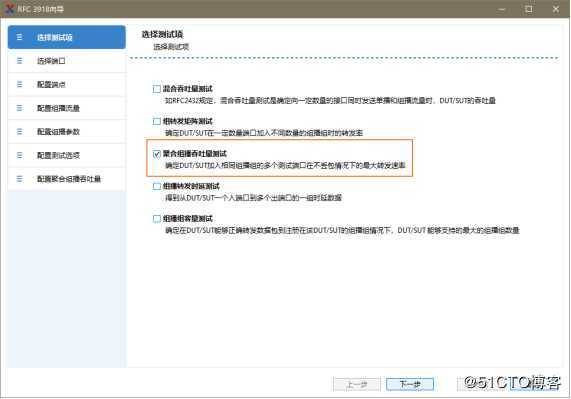The height and width of the screenshot is (399, 571).
Task: Open the 配置组播参数 step
Action: (x=67, y=132)
